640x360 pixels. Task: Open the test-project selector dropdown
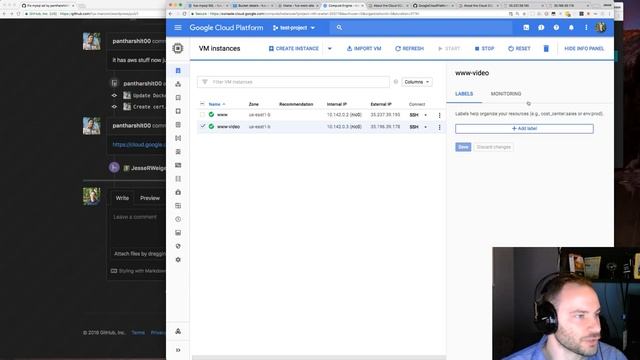pyautogui.click(x=294, y=28)
